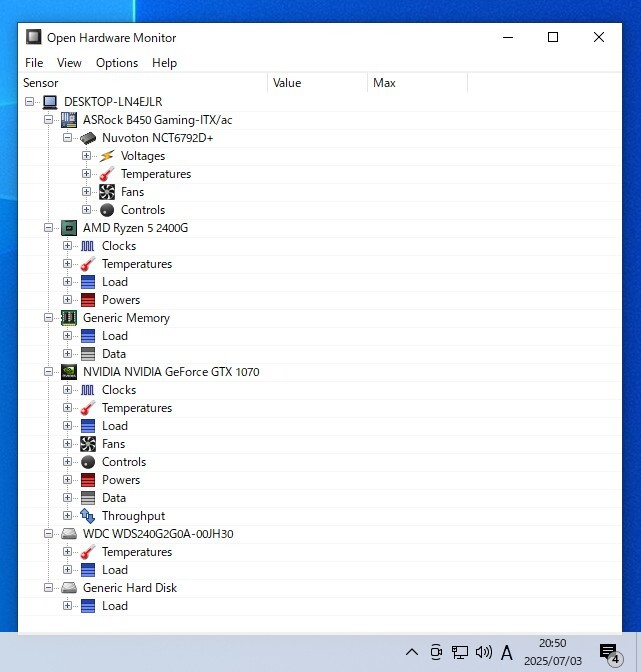Open the notification center icon

[x=611, y=654]
